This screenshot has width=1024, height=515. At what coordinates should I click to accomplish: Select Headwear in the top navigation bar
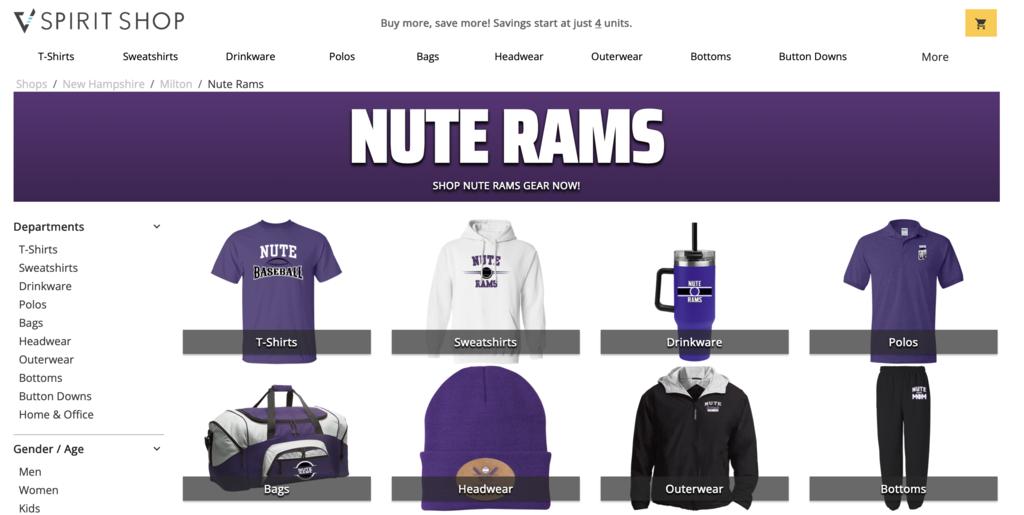pos(519,56)
